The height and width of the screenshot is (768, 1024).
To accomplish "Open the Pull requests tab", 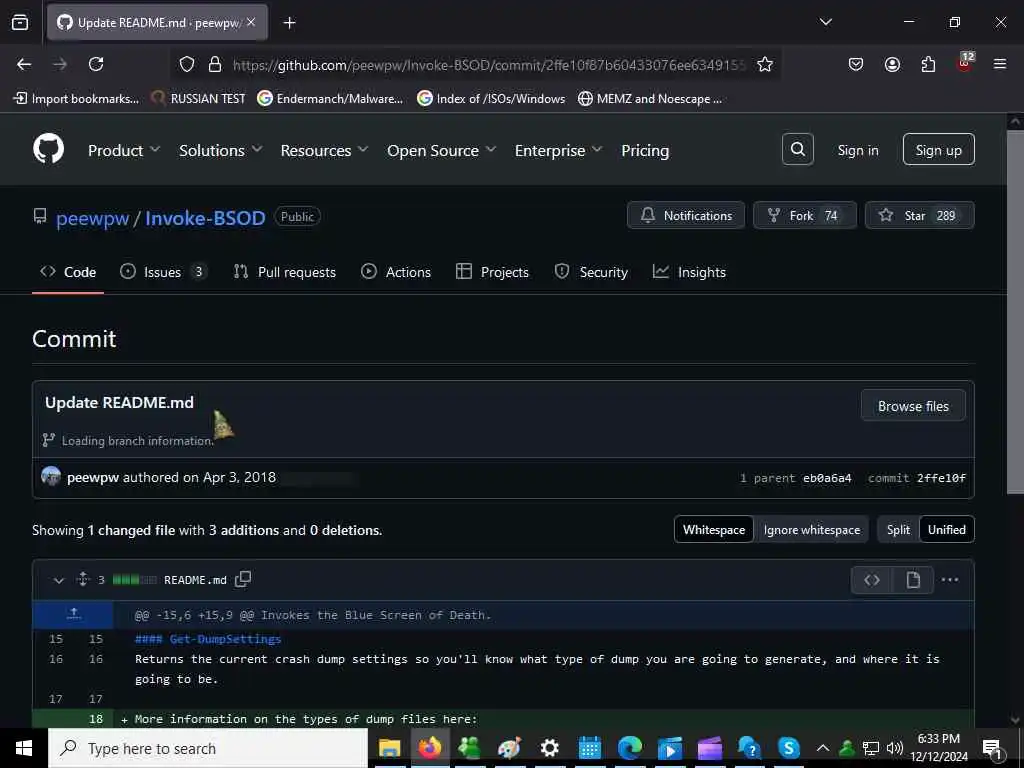I will tap(285, 272).
